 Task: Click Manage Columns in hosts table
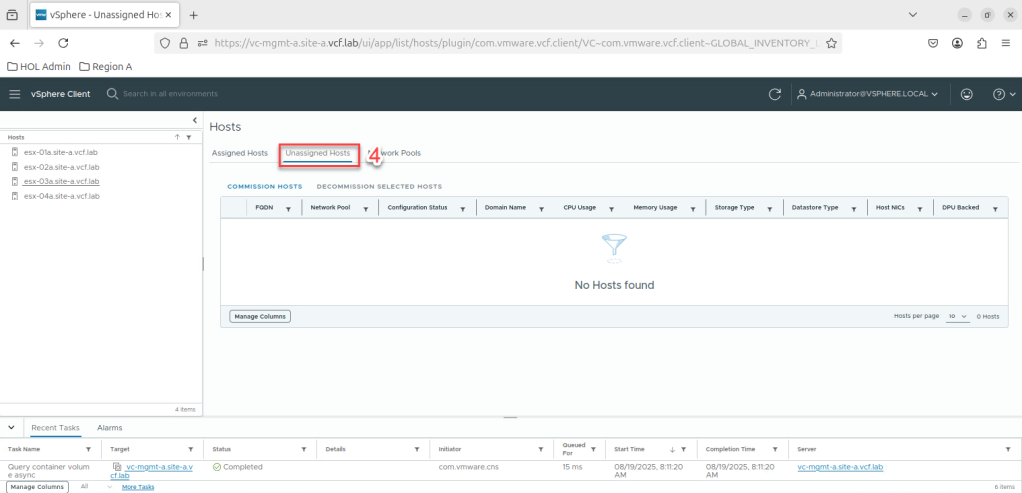(260, 316)
